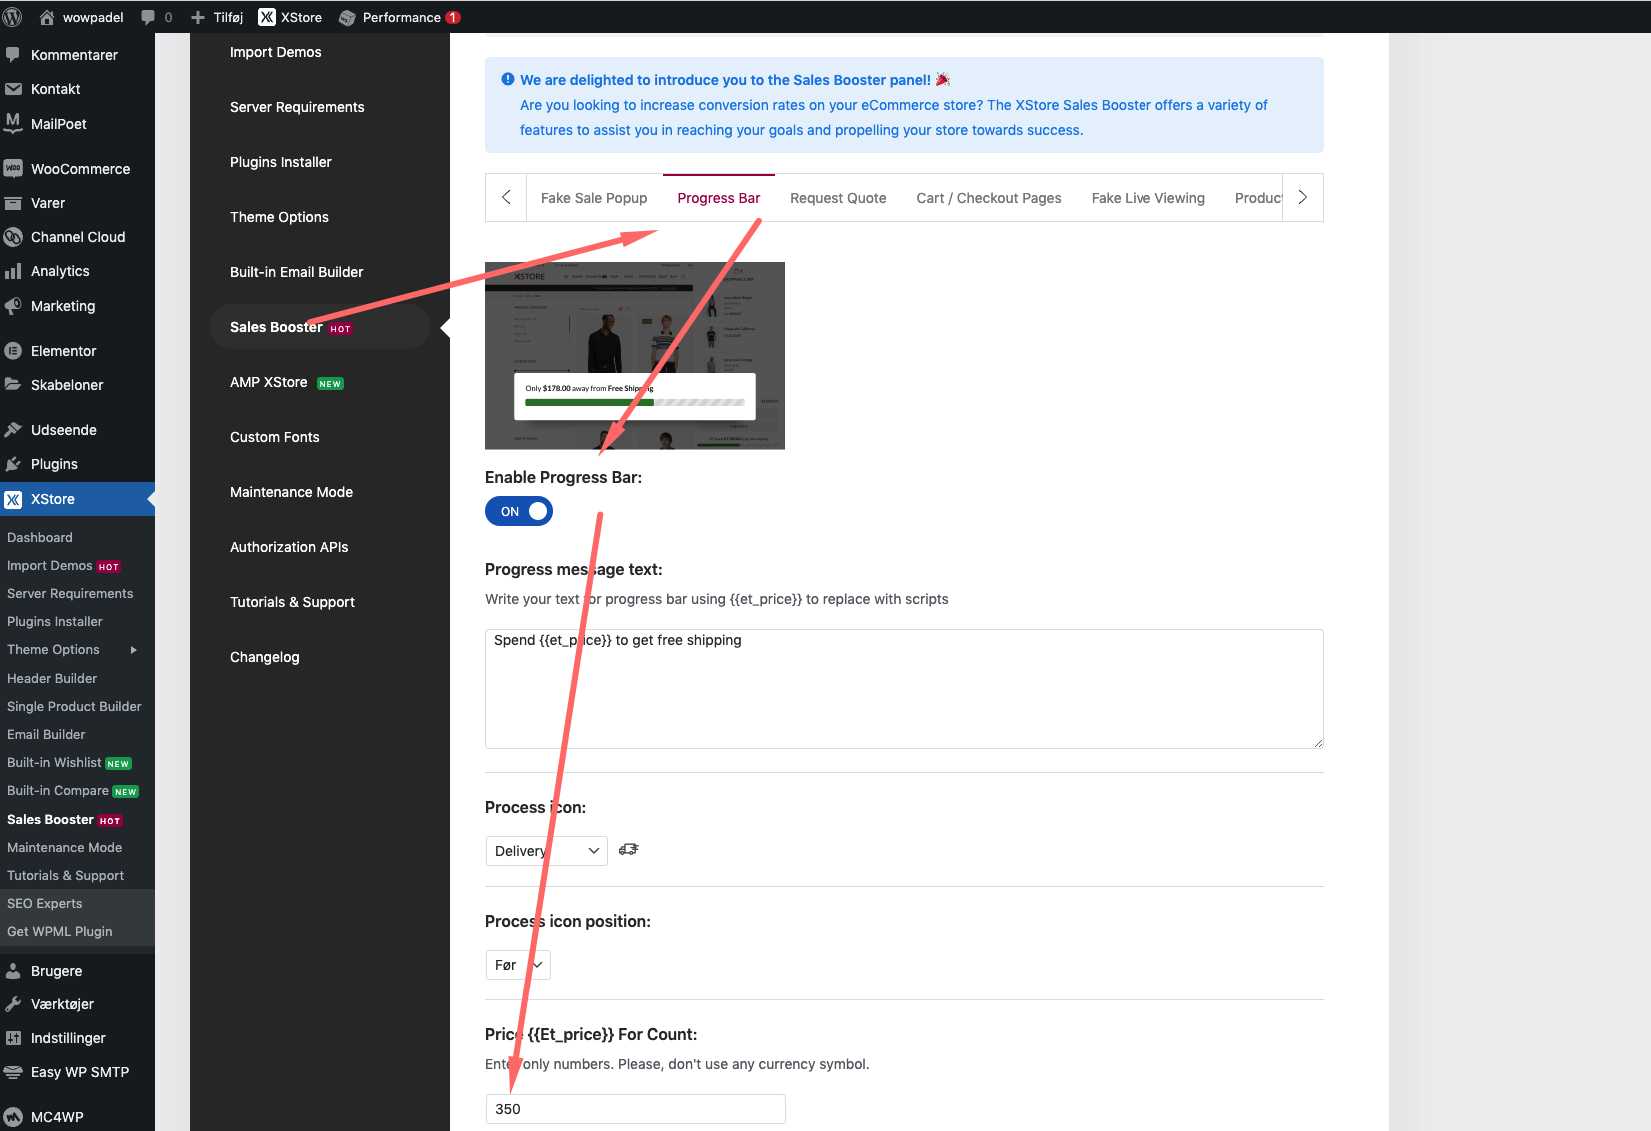Screen dimensions: 1651x1131
Task: Open the Process icon Delivery dropdown
Action: click(x=546, y=851)
